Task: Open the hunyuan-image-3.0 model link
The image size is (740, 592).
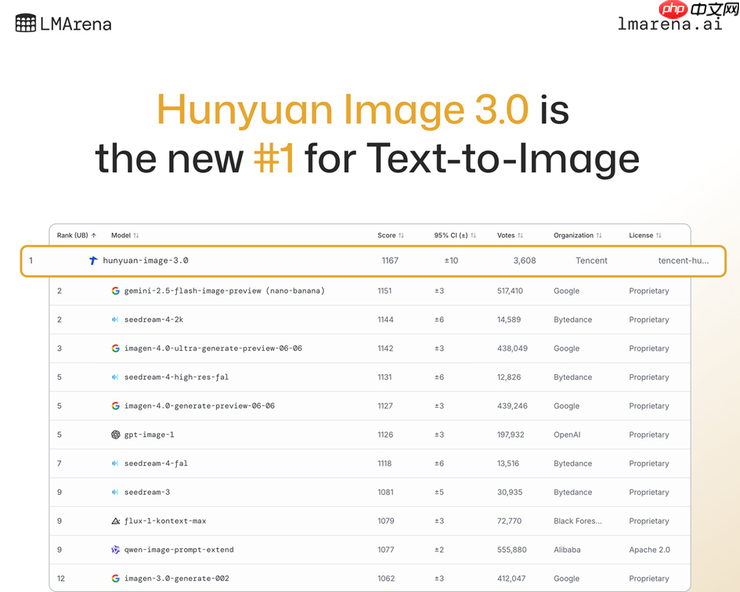Action: 145,260
